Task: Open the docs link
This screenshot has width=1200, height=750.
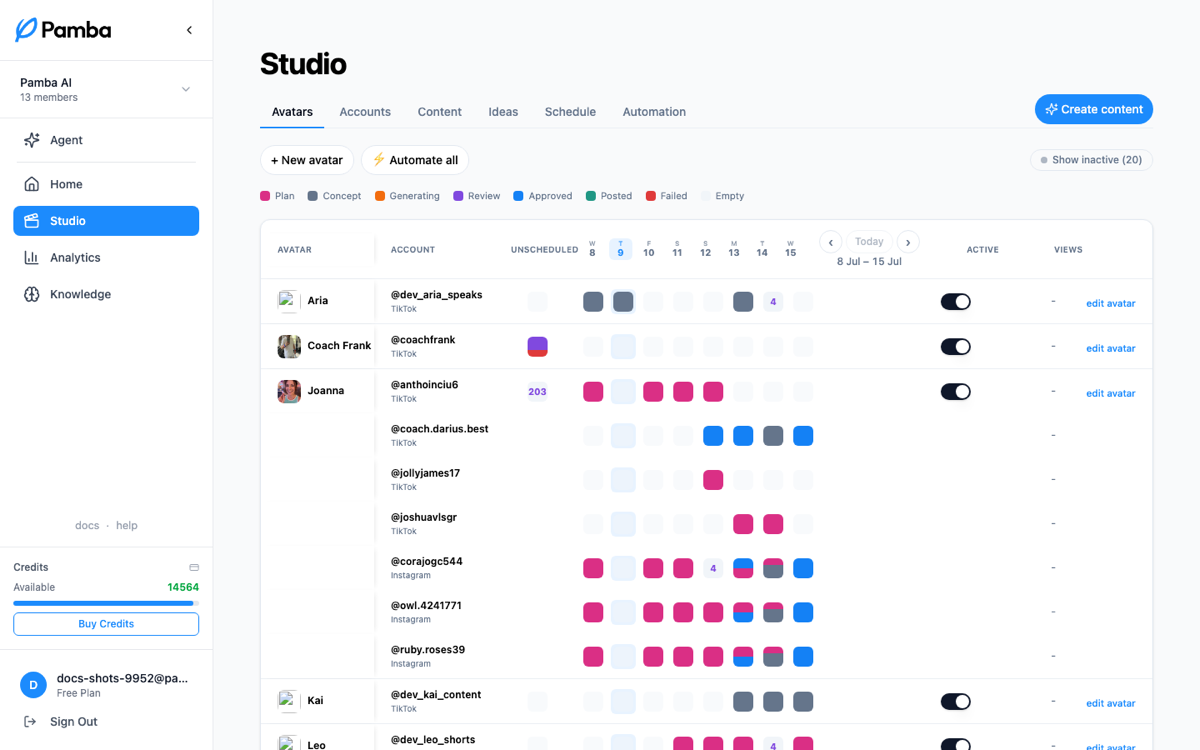Action: pyautogui.click(x=87, y=526)
